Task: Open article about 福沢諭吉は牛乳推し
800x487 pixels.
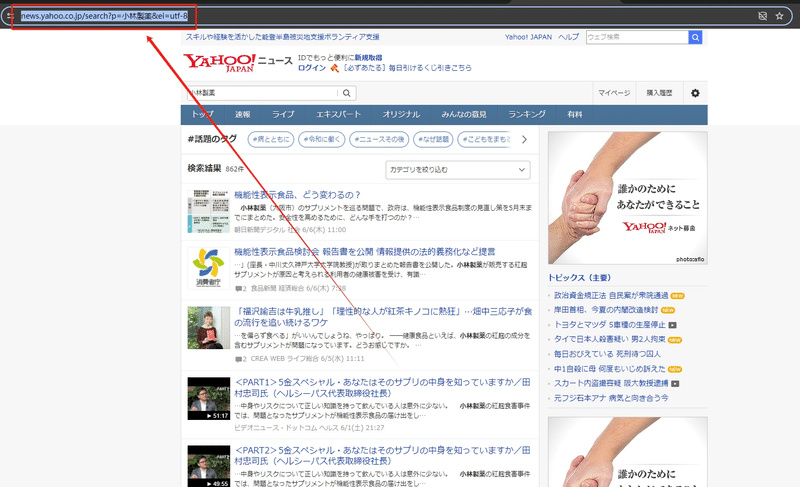Action: [383, 317]
